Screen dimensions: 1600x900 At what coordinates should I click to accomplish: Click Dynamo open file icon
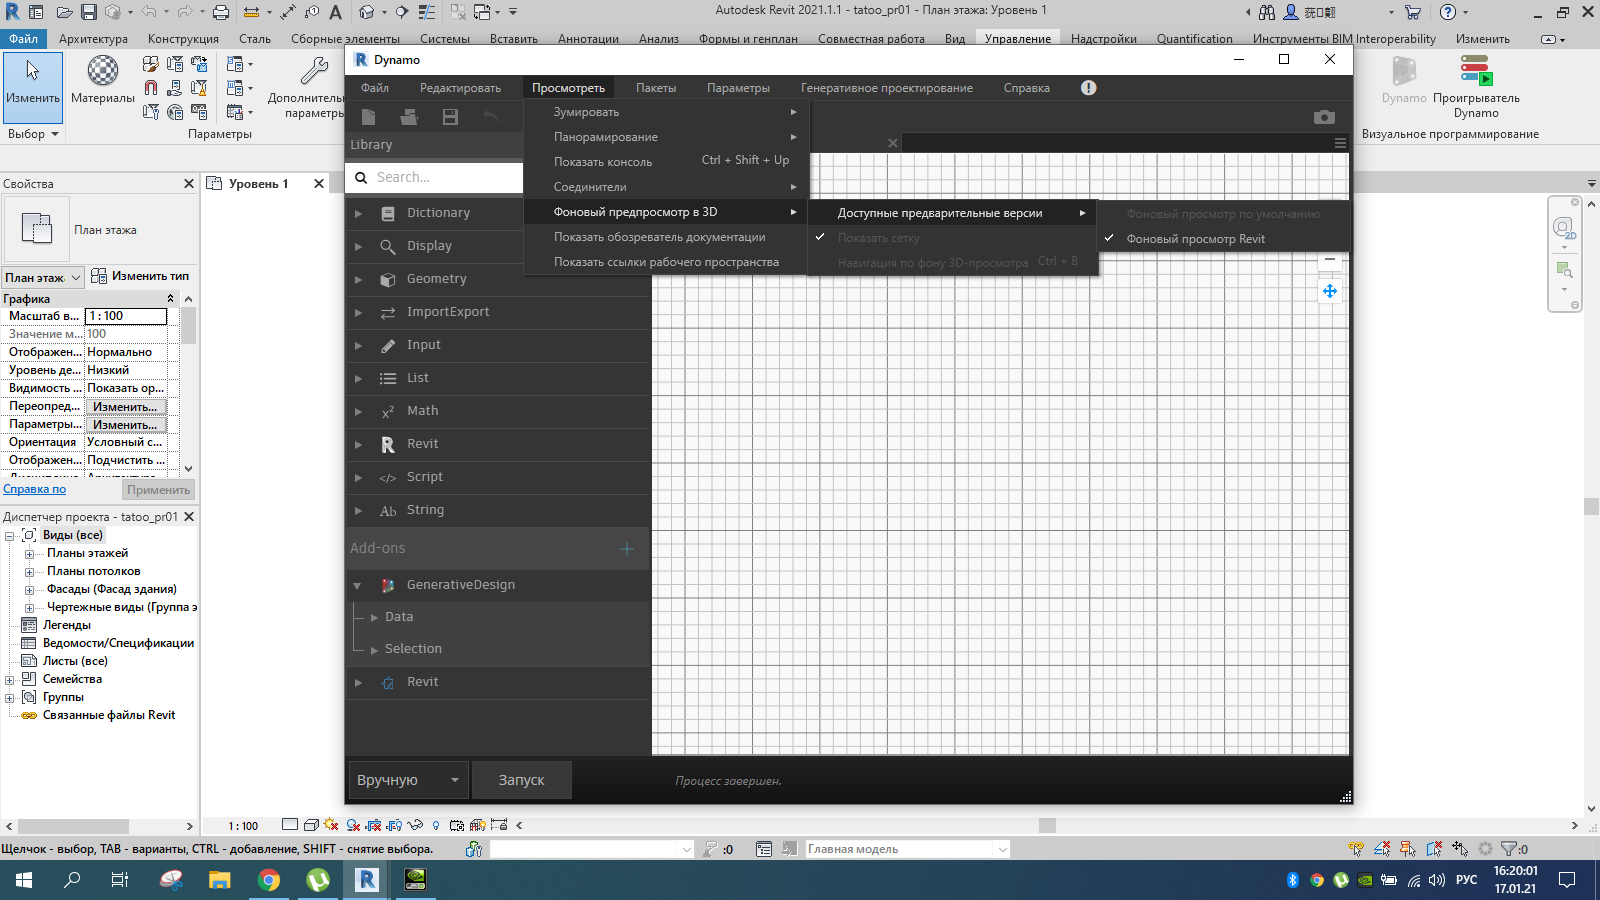(409, 117)
